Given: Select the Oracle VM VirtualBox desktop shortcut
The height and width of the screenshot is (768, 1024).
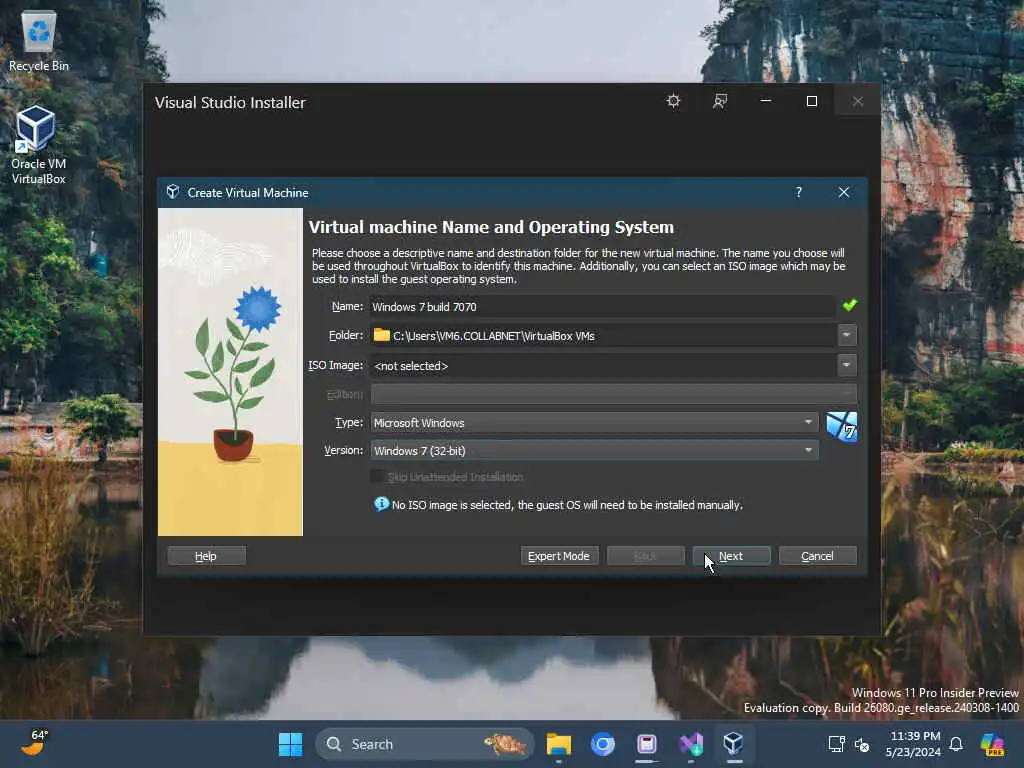Looking at the screenshot, I should [x=38, y=145].
